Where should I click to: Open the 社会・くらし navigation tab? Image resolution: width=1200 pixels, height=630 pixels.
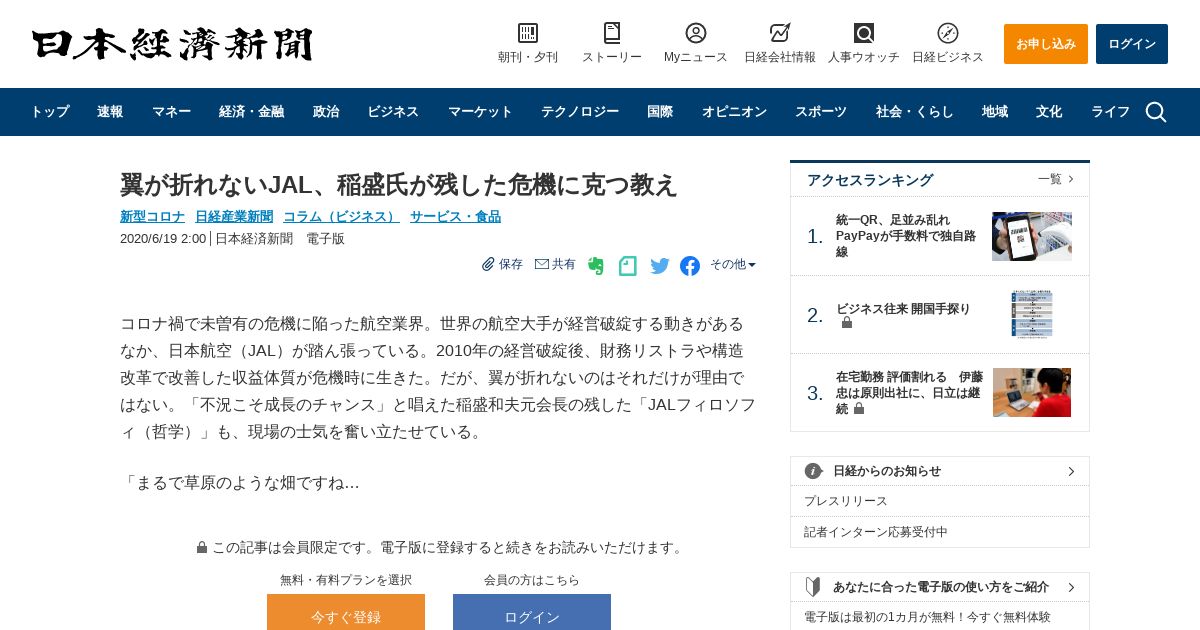(x=915, y=112)
